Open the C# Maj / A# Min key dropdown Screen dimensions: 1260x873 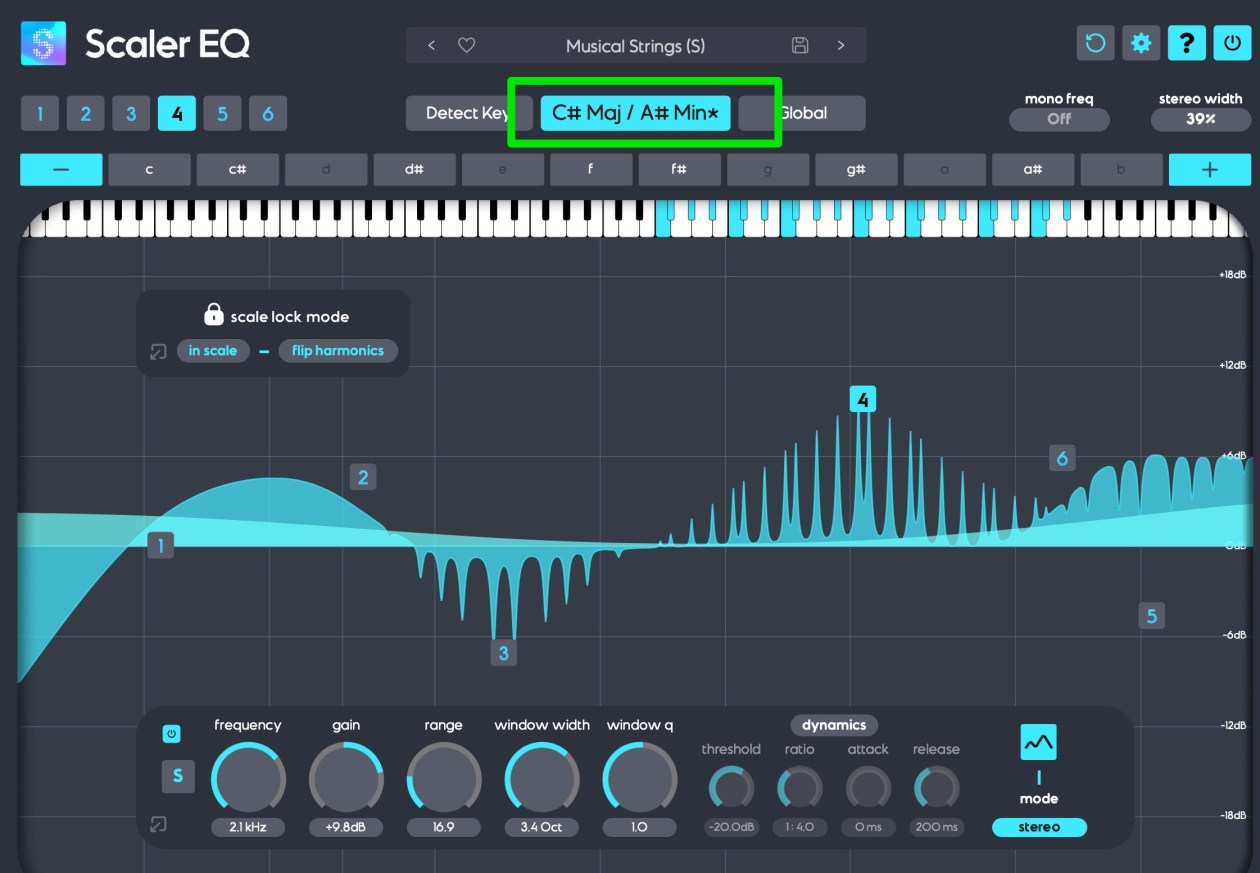point(636,113)
